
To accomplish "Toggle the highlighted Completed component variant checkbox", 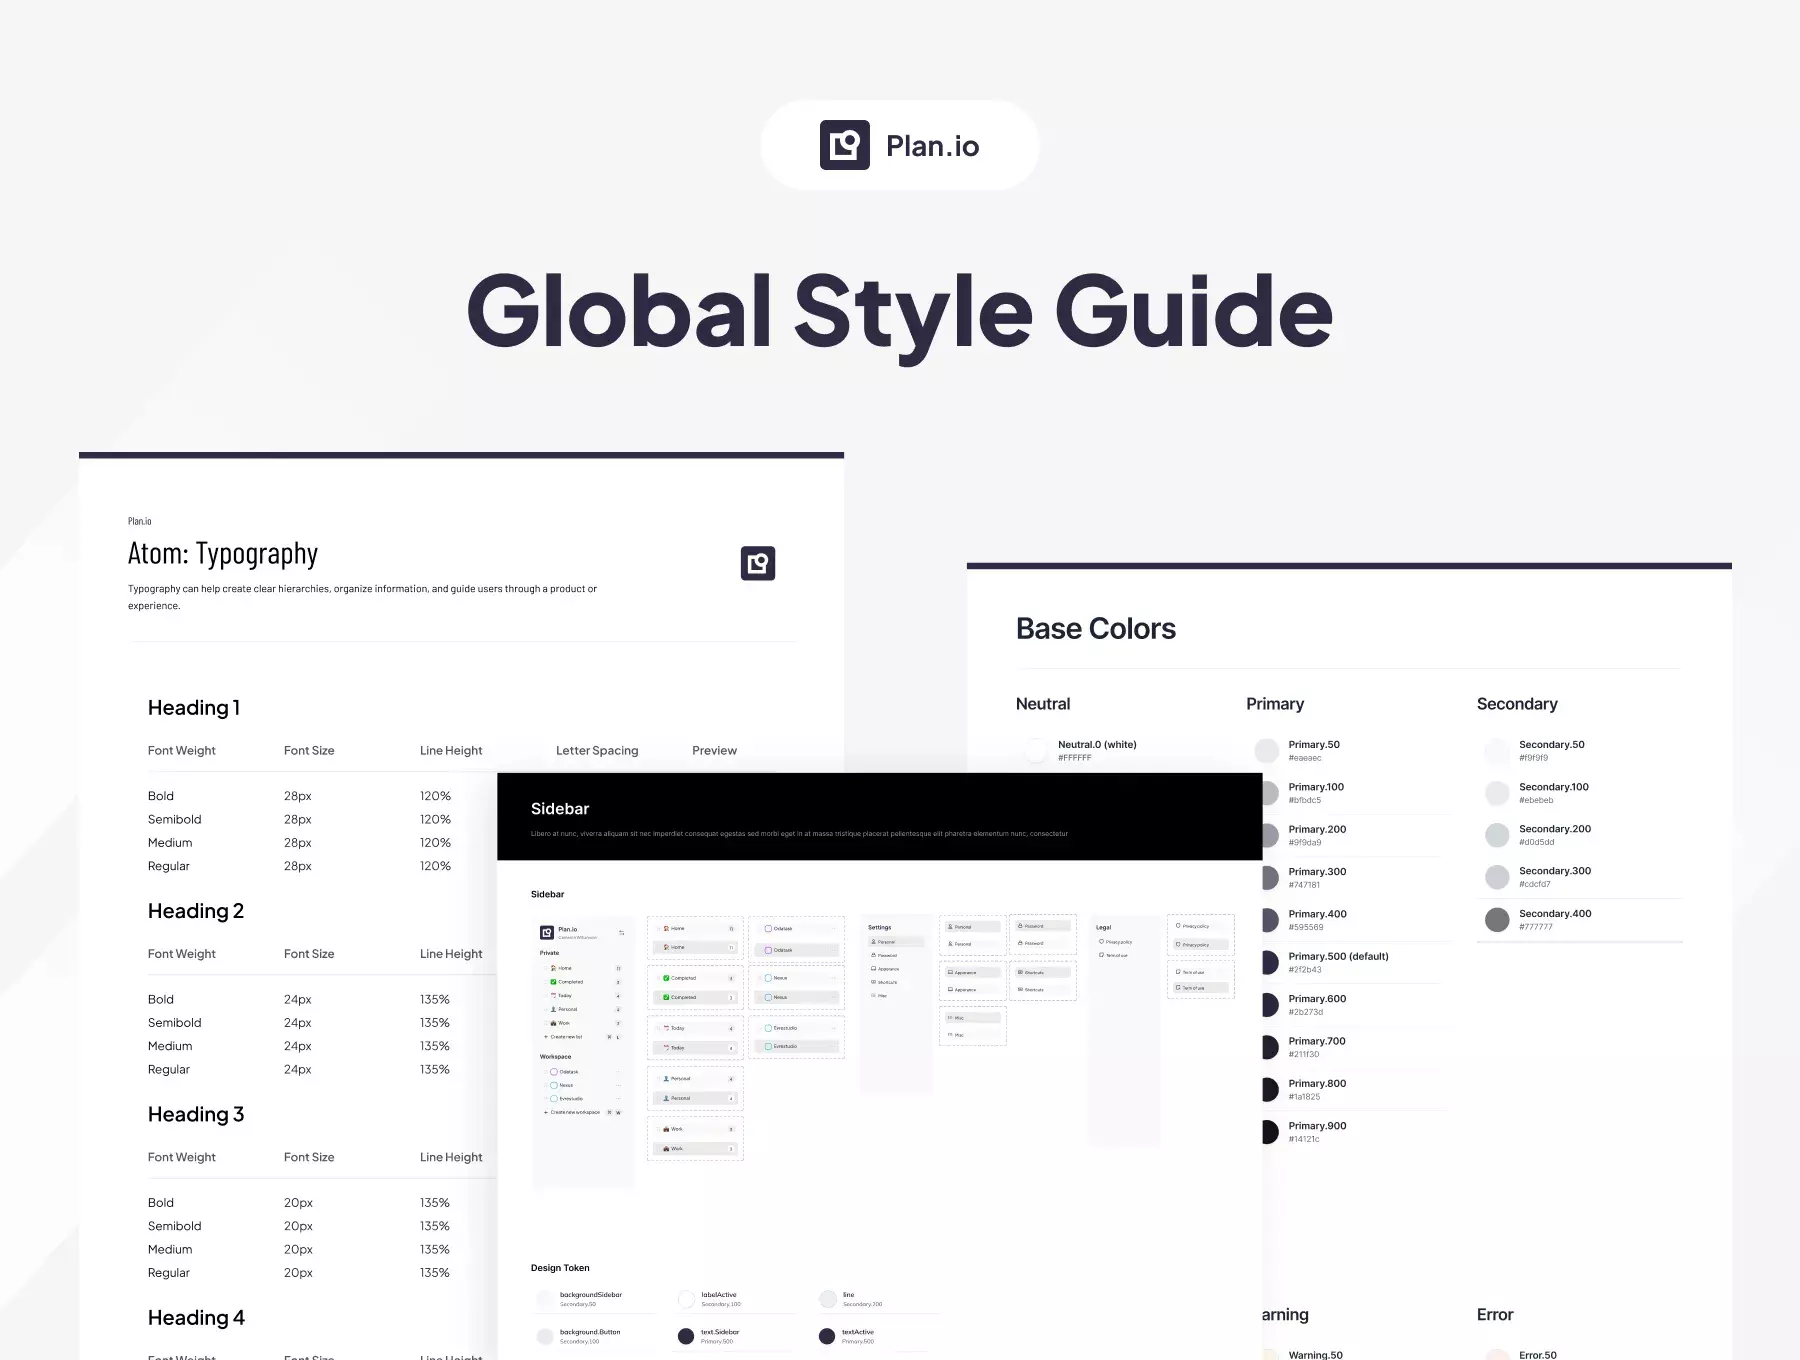I will (x=666, y=997).
